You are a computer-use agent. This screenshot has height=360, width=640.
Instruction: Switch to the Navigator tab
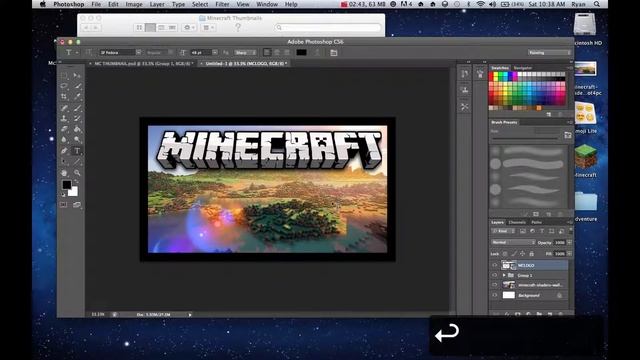pos(522,68)
